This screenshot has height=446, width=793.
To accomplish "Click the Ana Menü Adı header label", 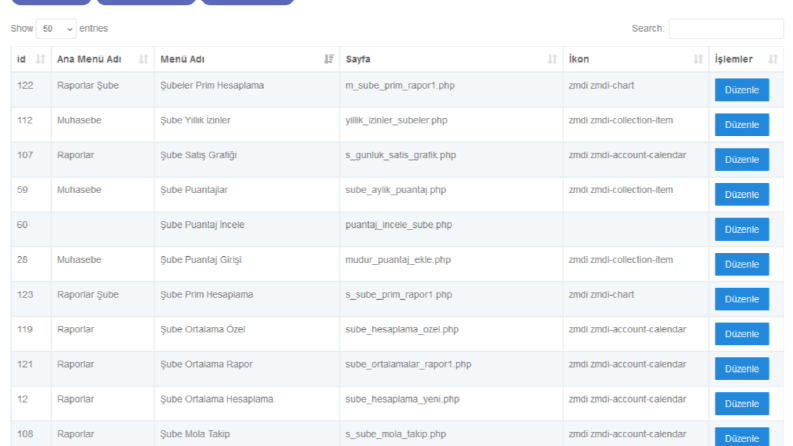I will pos(89,59).
